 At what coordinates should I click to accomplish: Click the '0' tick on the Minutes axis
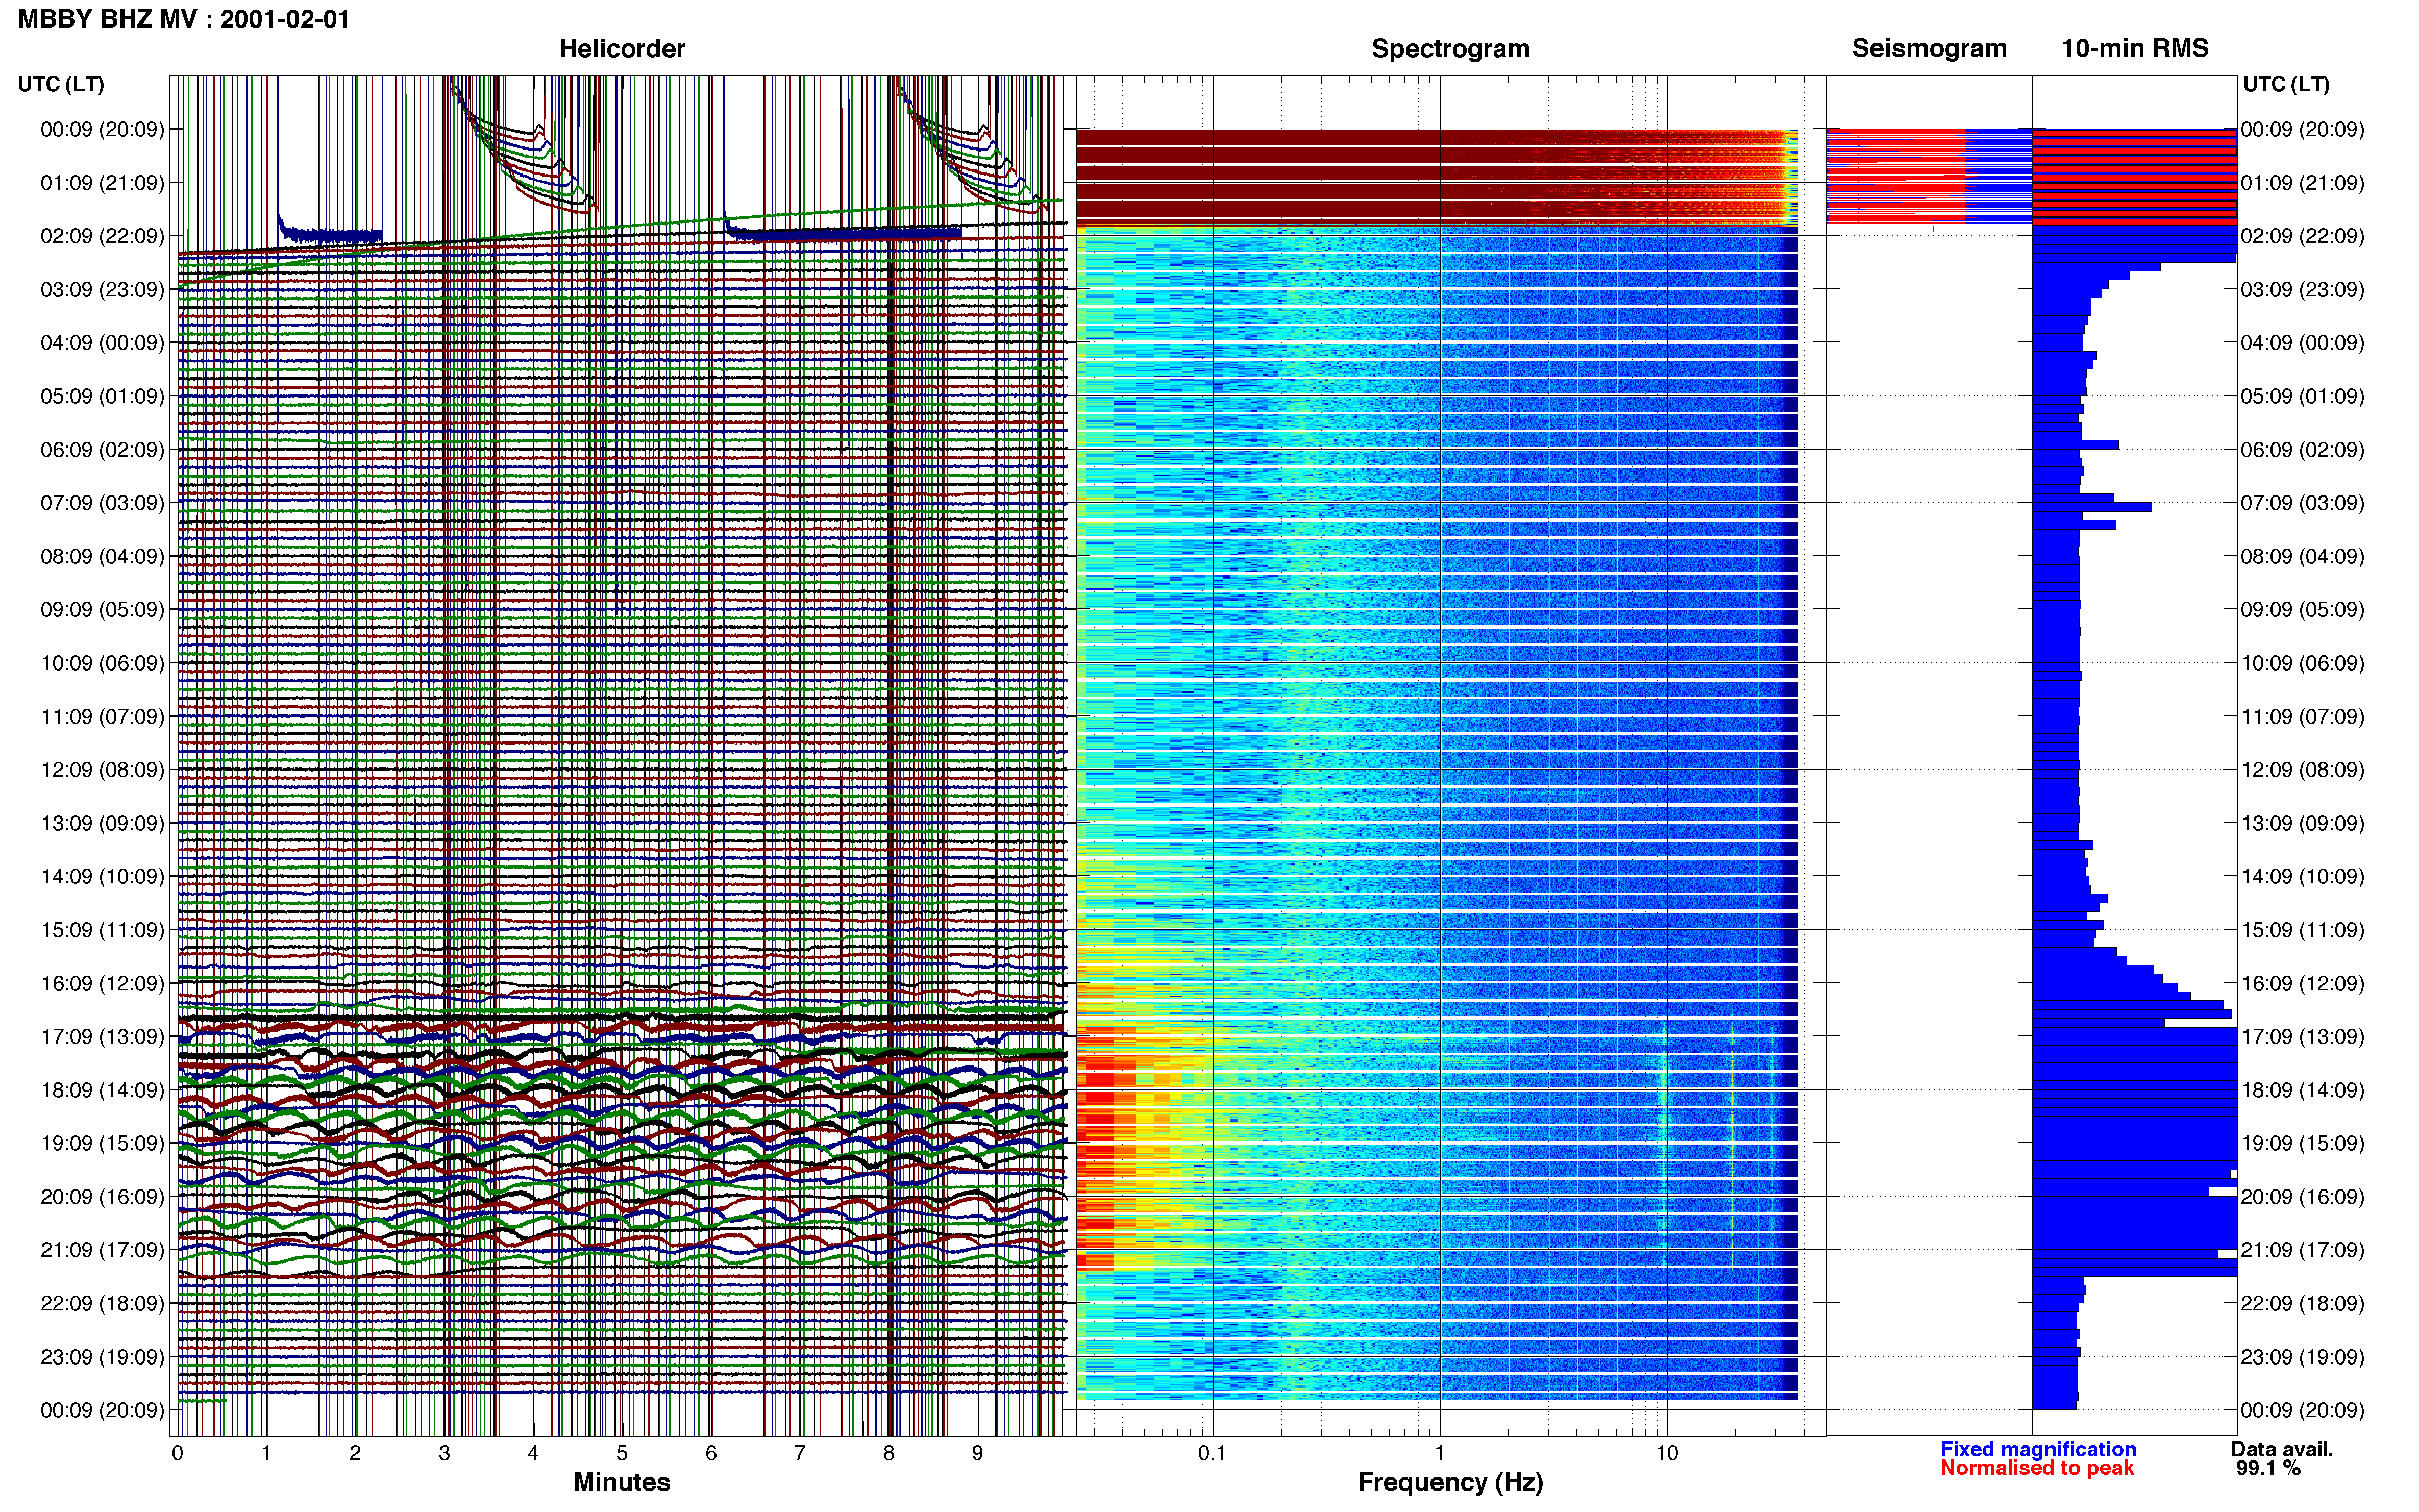(178, 1453)
